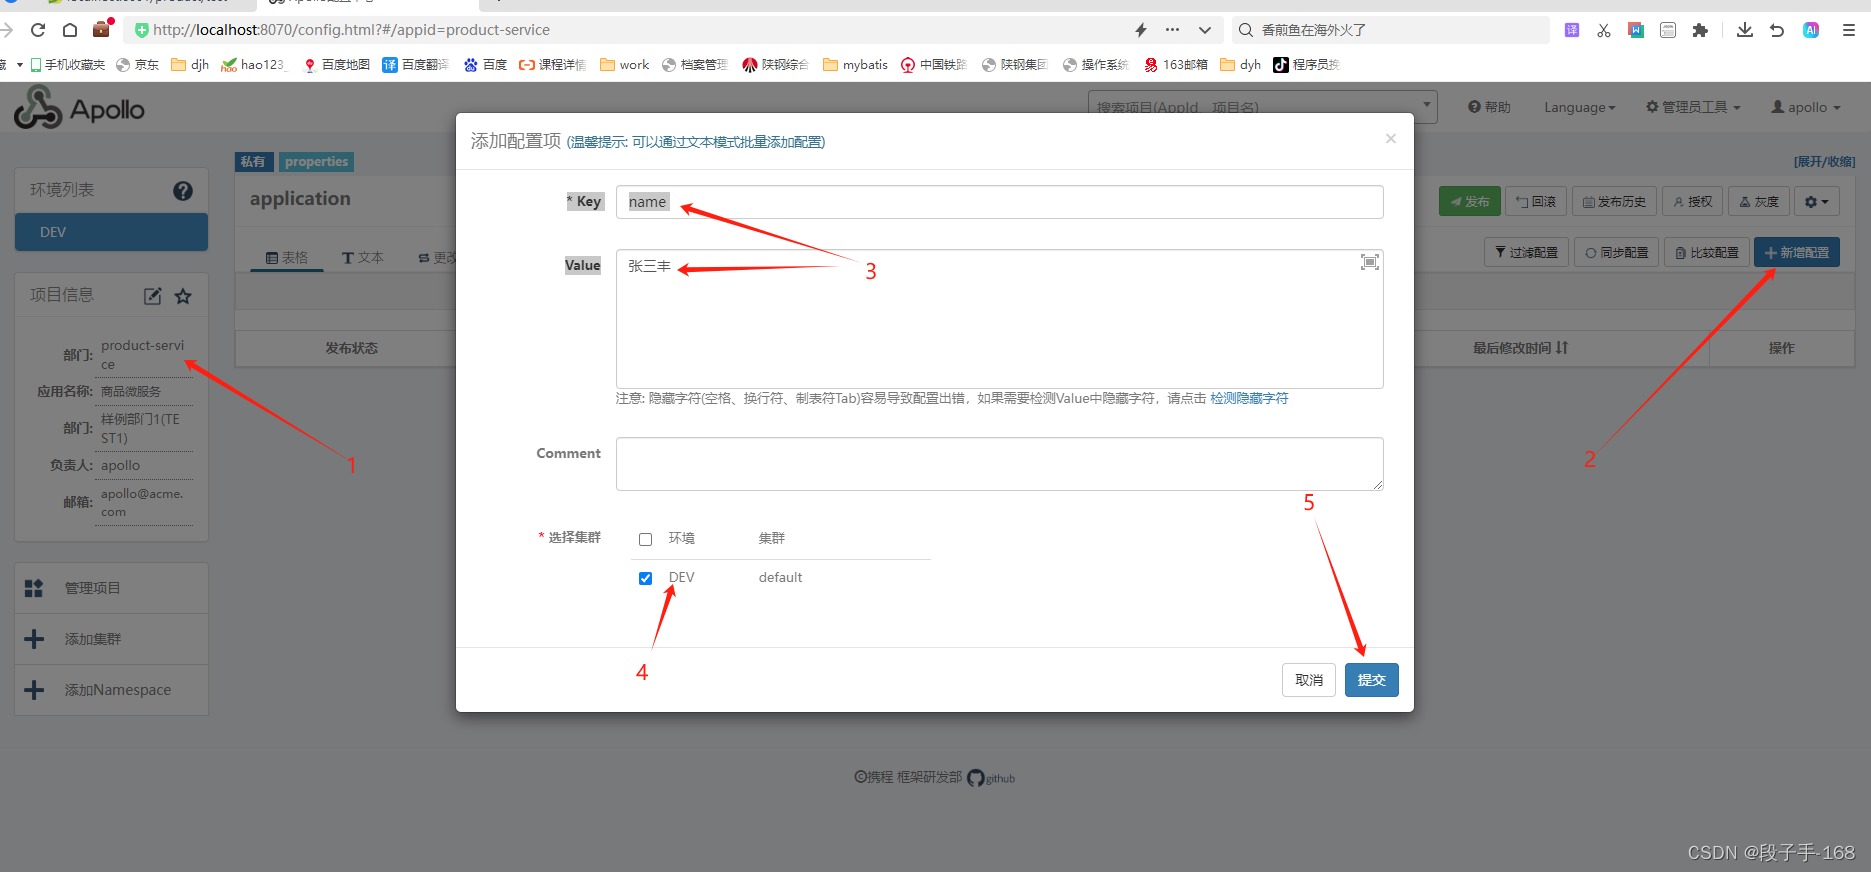Click the 管理项目 grid icon
1871x872 pixels.
tap(34, 588)
